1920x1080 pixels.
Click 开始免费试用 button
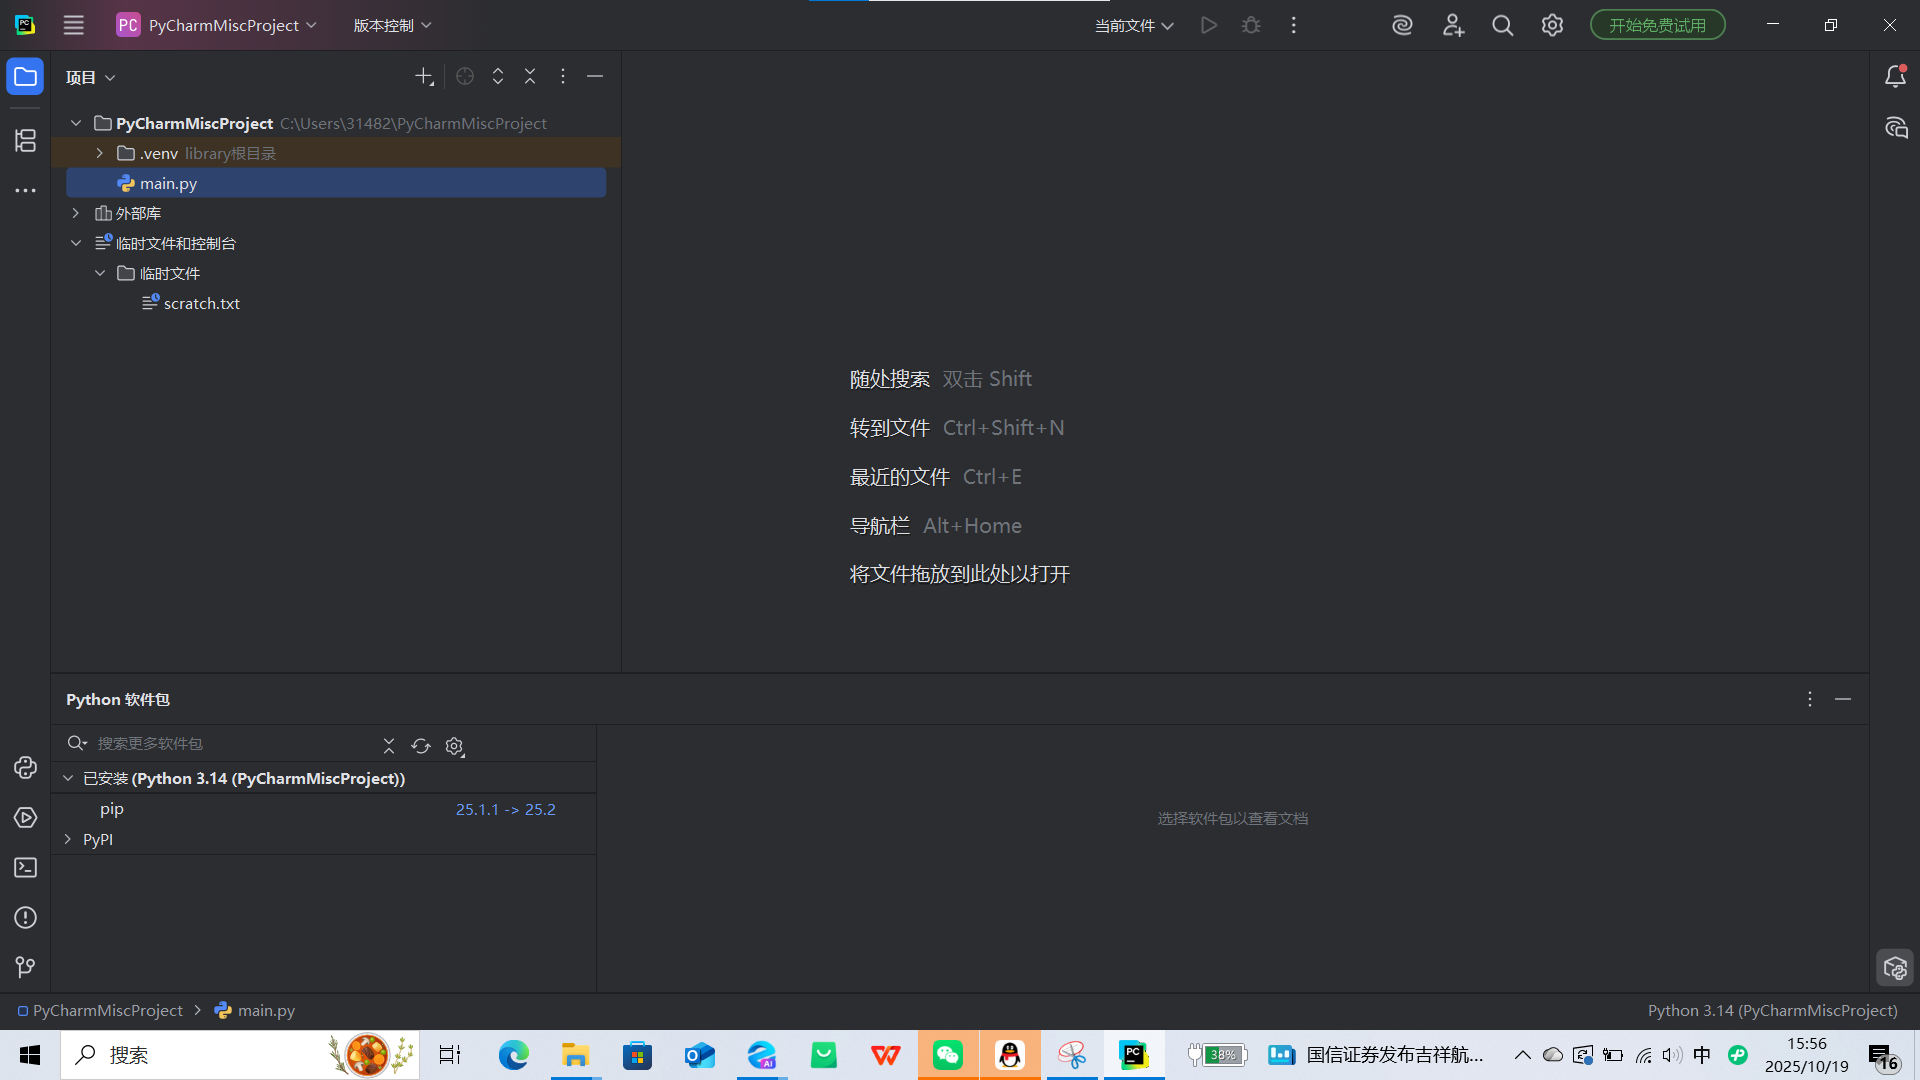(x=1656, y=24)
